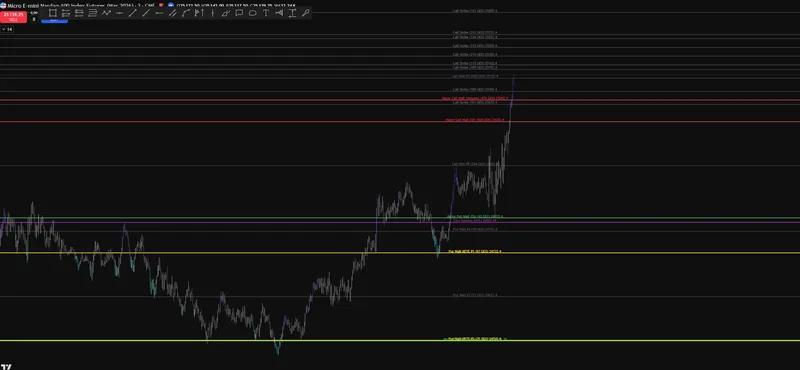Select the horizontal line tool before parallel channel
The width and height of the screenshot is (800, 370).
click(159, 13)
